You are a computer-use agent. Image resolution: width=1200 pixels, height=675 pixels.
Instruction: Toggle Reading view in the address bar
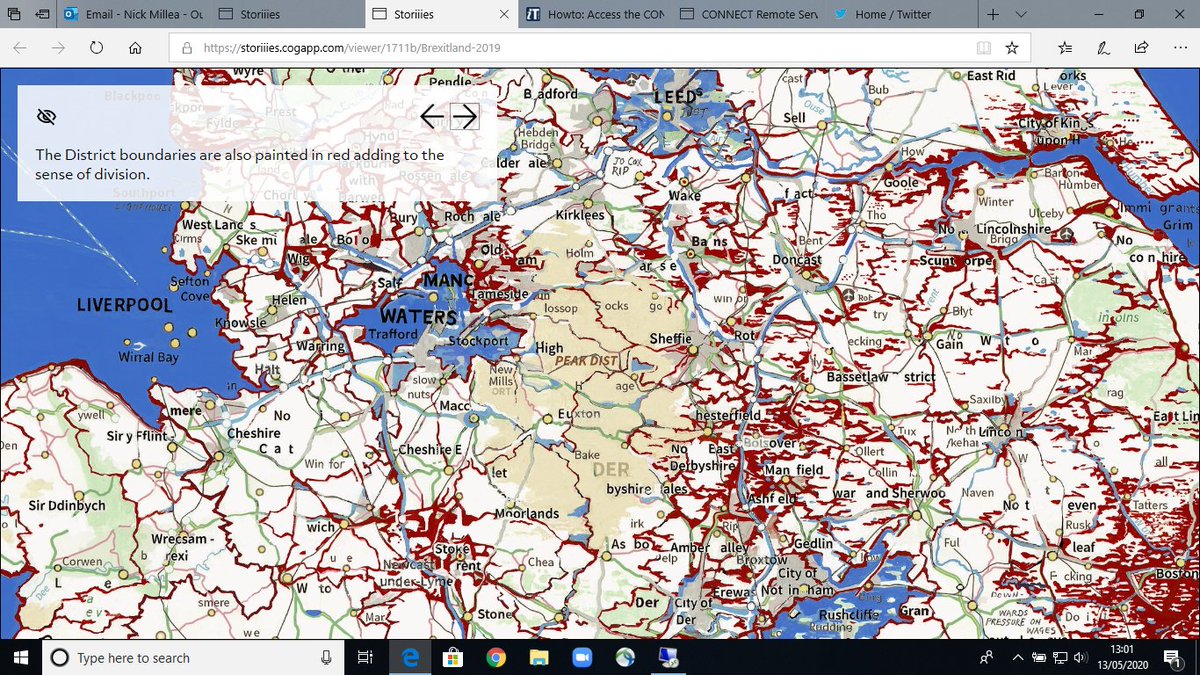(984, 47)
